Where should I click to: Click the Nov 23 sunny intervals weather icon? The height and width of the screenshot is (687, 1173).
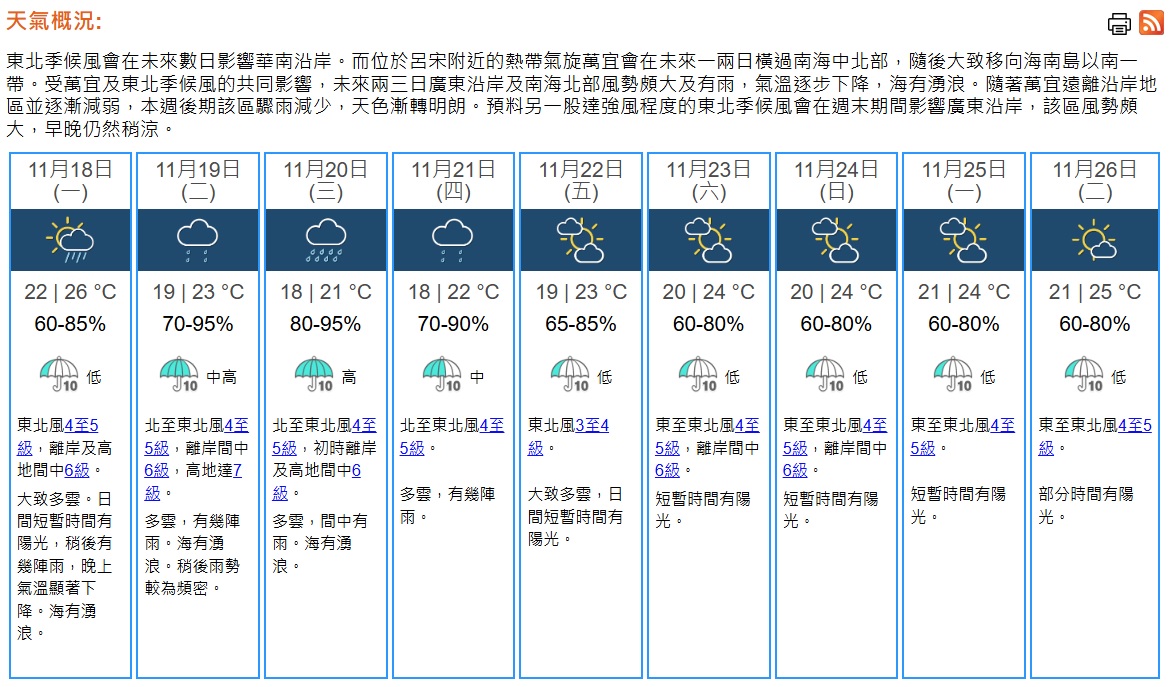709,240
